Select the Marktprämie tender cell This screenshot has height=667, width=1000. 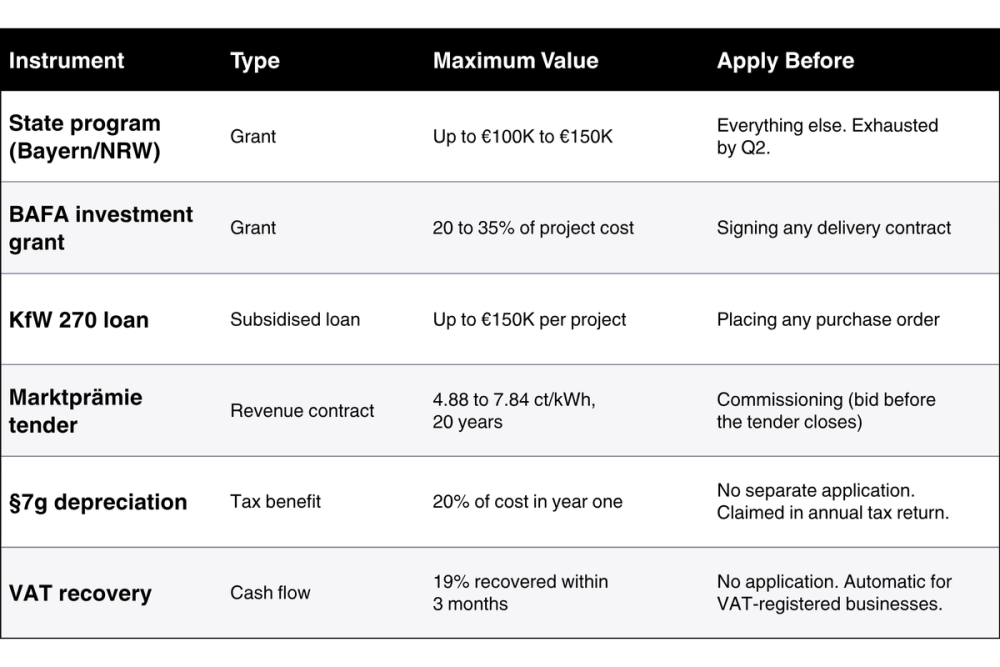coord(75,411)
